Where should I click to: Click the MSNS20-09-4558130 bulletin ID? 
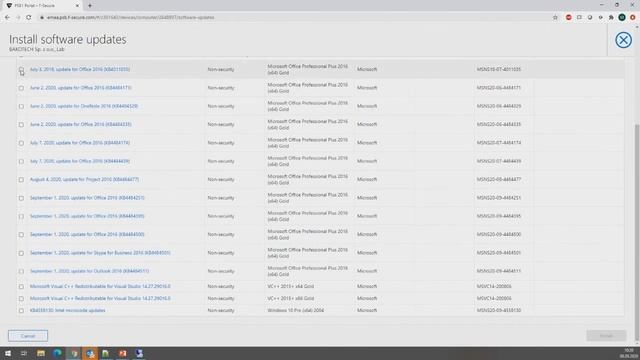(499, 311)
